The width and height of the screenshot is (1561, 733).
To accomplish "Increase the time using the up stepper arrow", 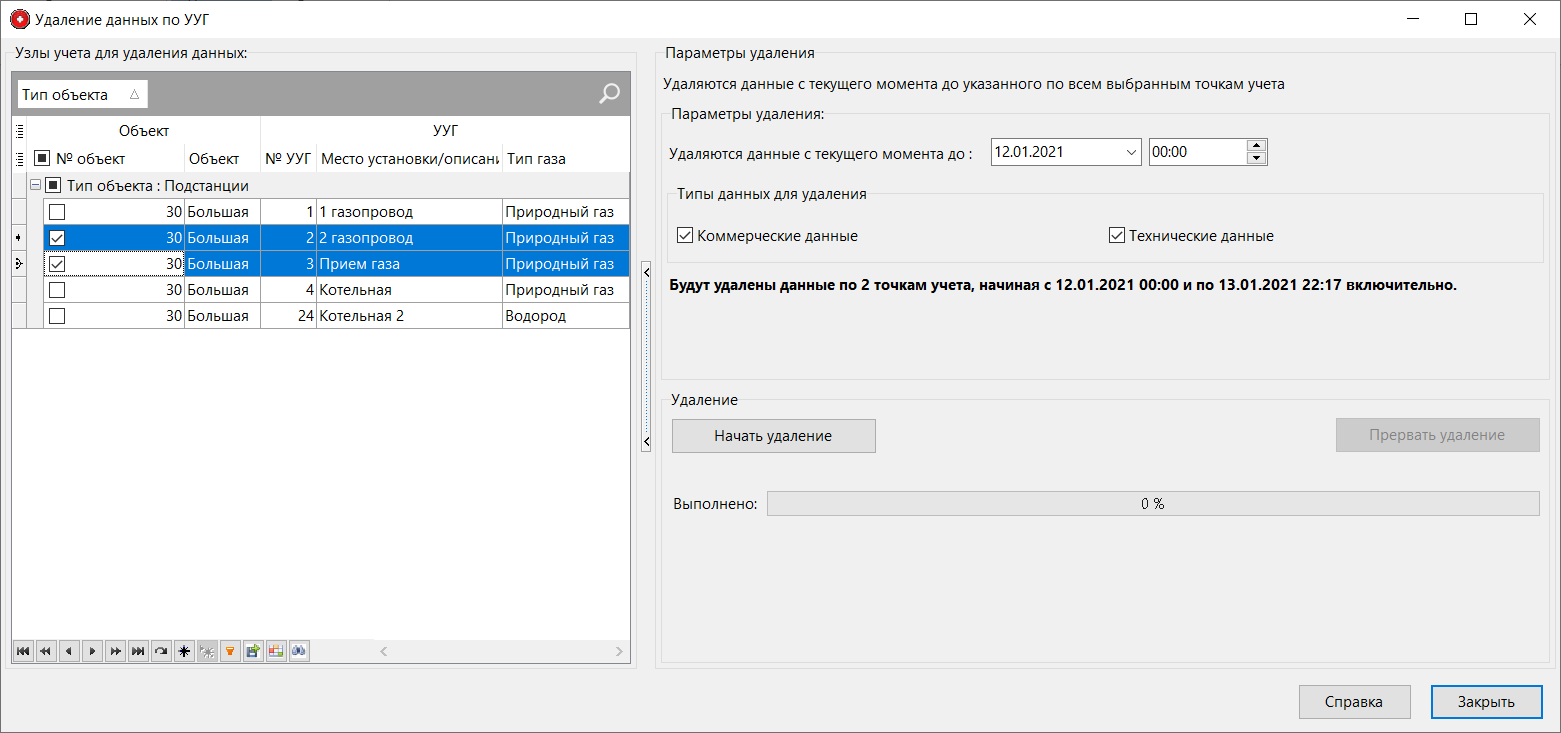I will tap(1257, 146).
